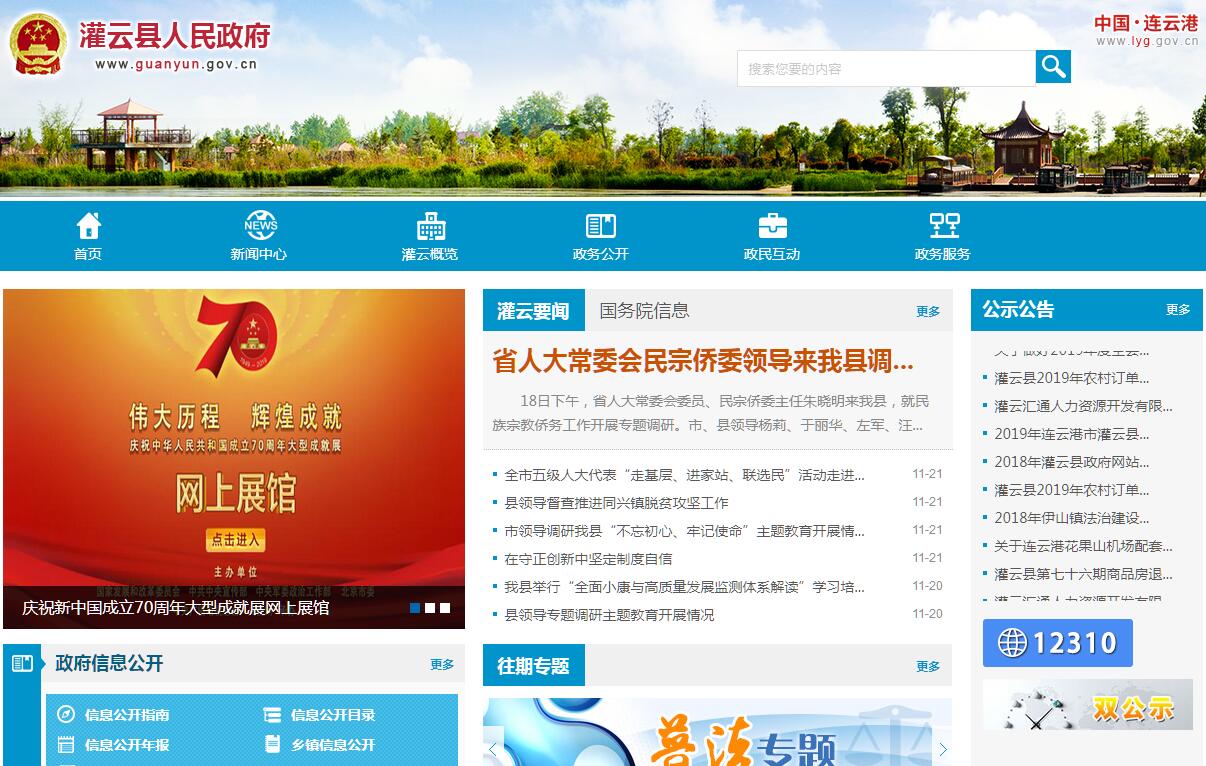Viewport: 1206px width, 766px height.
Task: Open 政民互动 briefcase icon
Action: pos(772,226)
